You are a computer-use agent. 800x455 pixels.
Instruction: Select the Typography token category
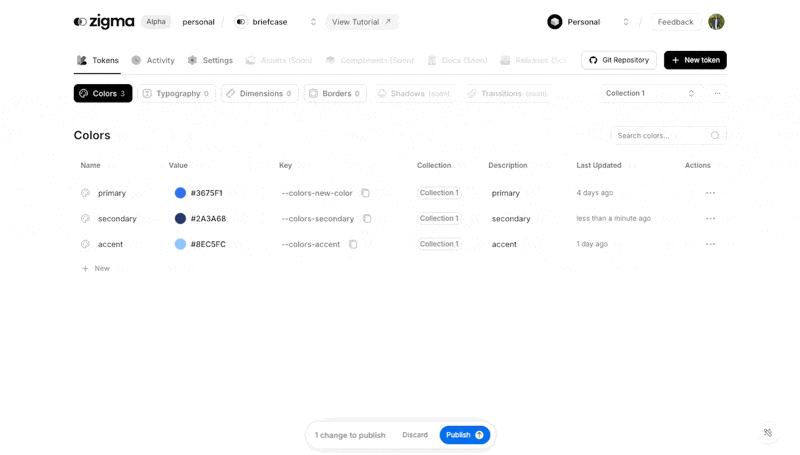tap(176, 93)
